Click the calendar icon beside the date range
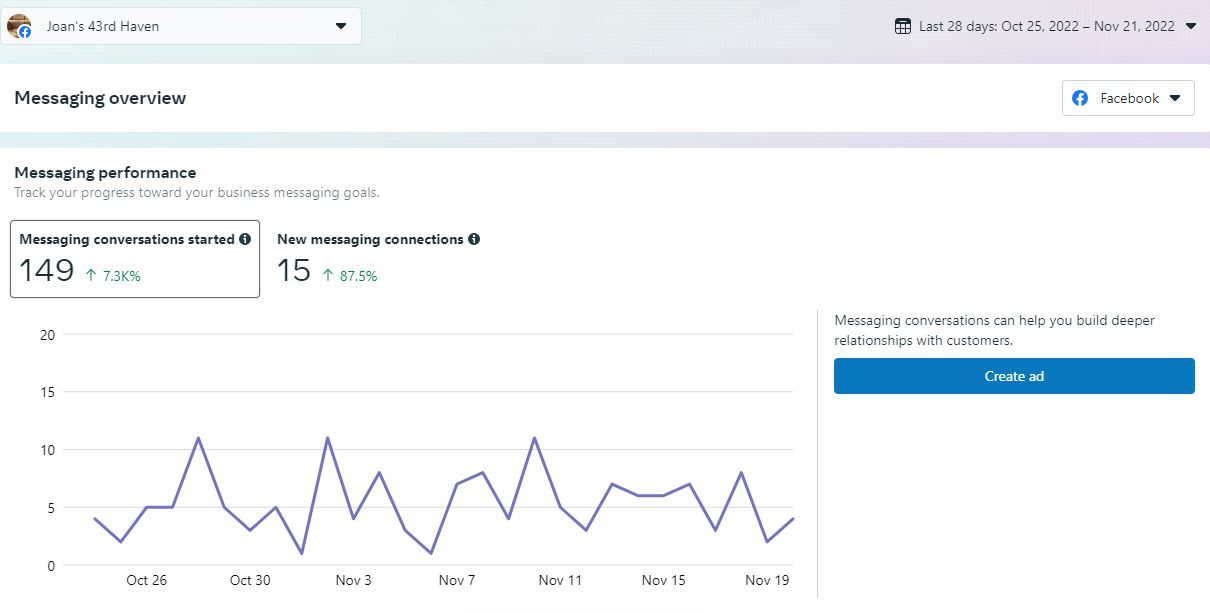Viewport: 1210px width, 613px height. point(903,26)
